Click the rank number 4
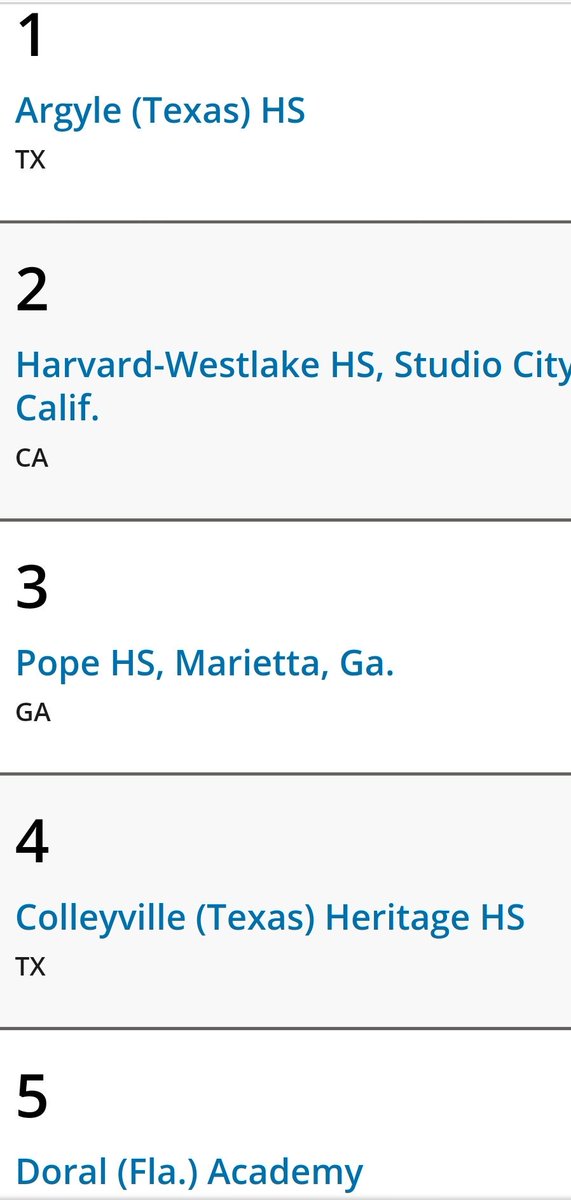The width and height of the screenshot is (571, 1200). [32, 842]
